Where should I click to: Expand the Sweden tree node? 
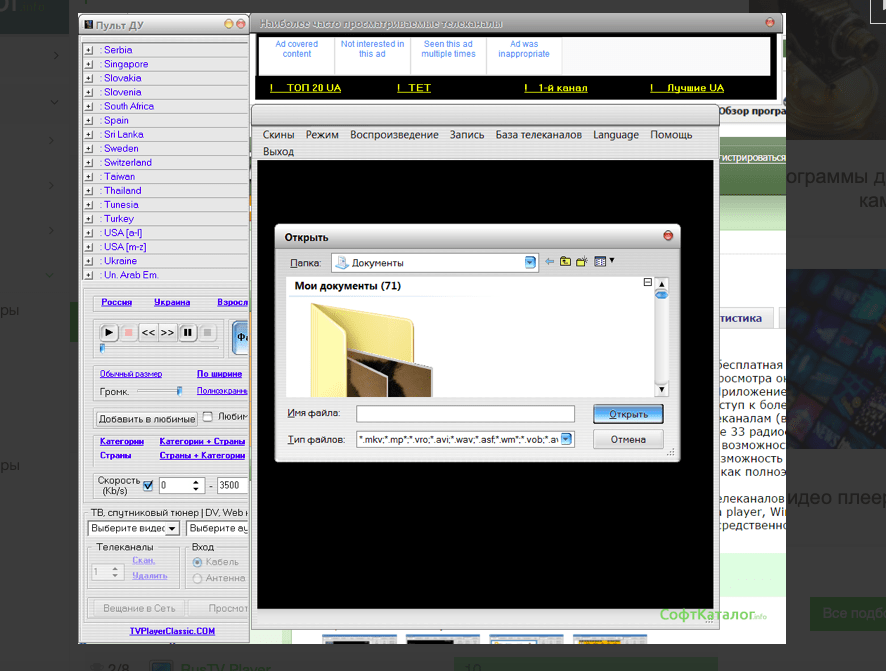pos(89,149)
